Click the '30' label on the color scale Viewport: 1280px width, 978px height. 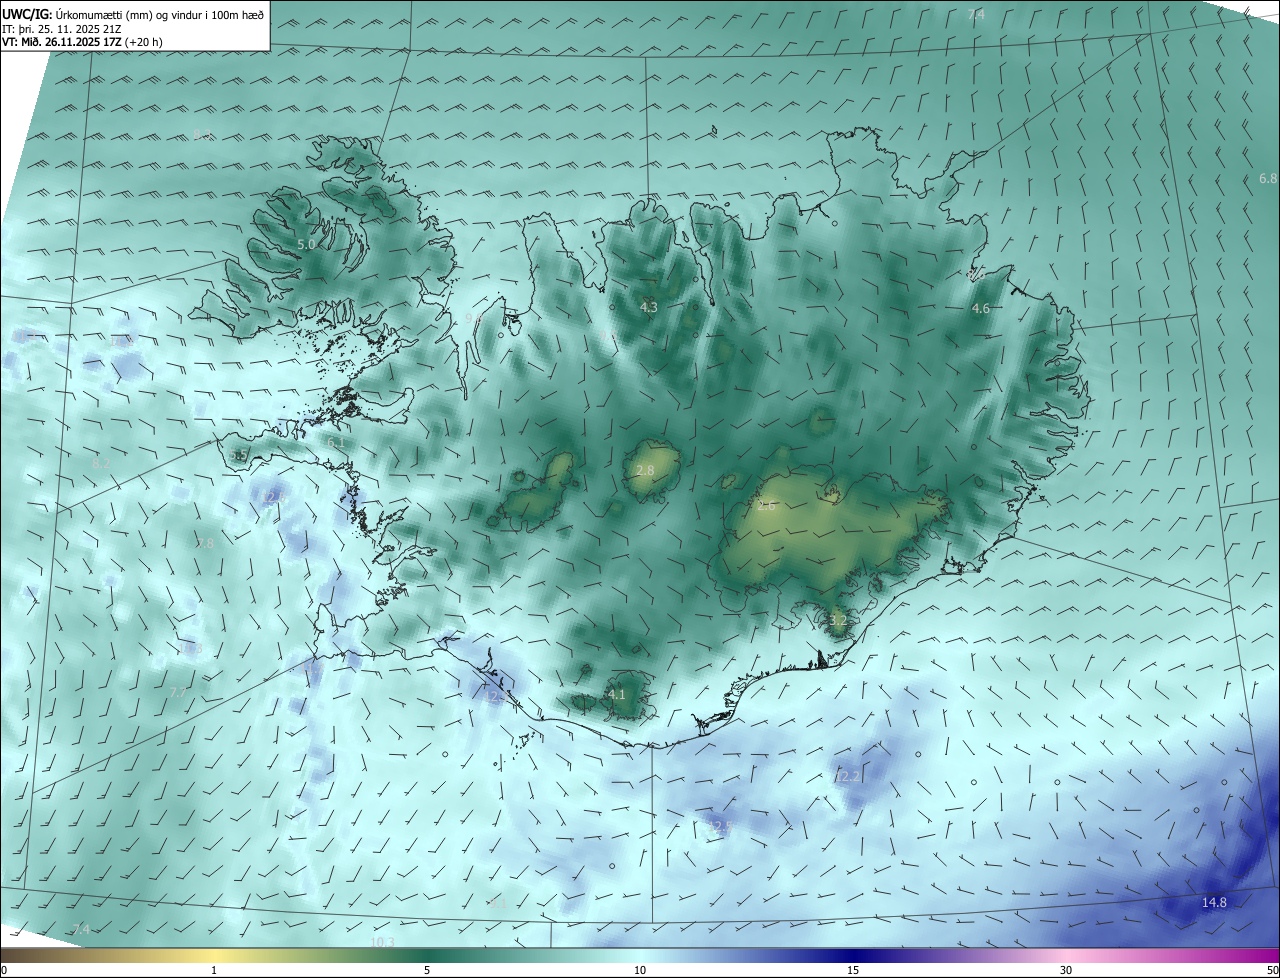tap(1066, 970)
